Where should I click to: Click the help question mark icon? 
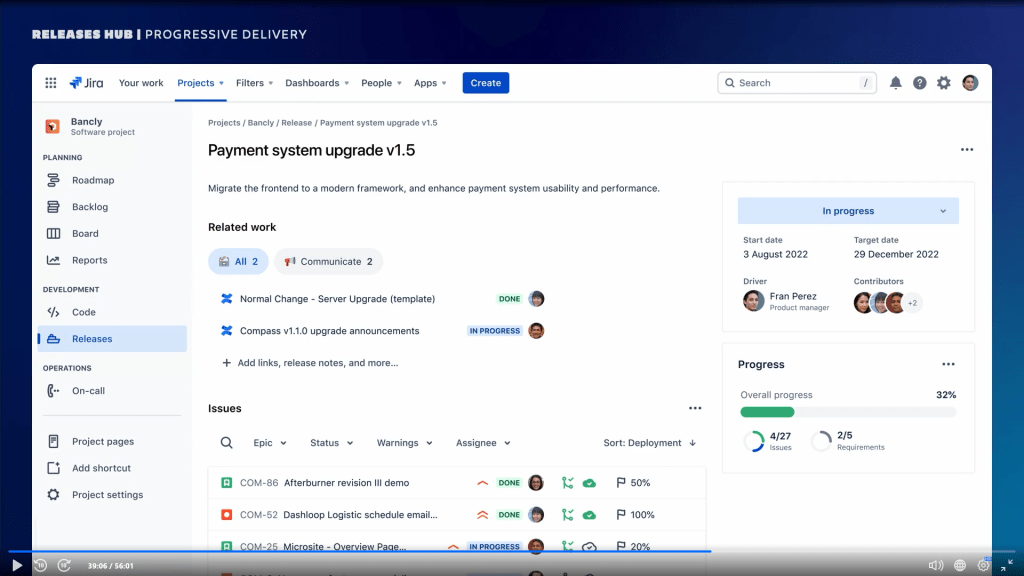[x=920, y=83]
